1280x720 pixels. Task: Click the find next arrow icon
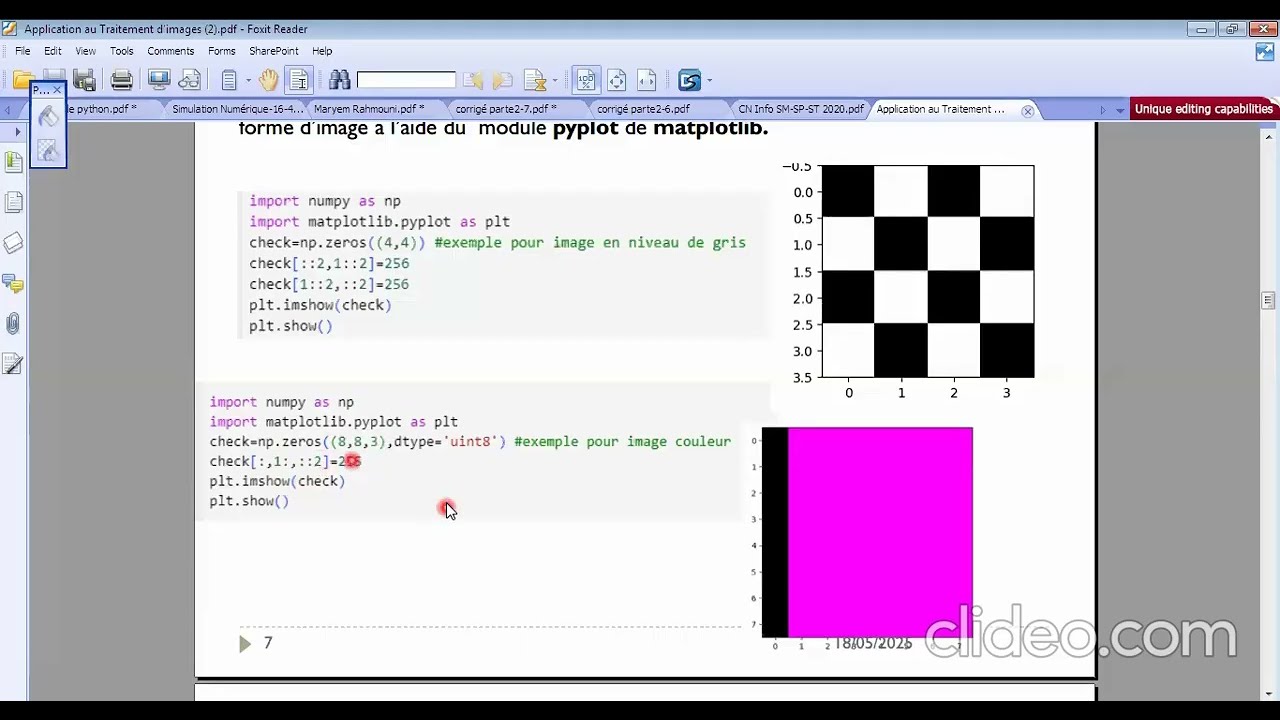(503, 80)
